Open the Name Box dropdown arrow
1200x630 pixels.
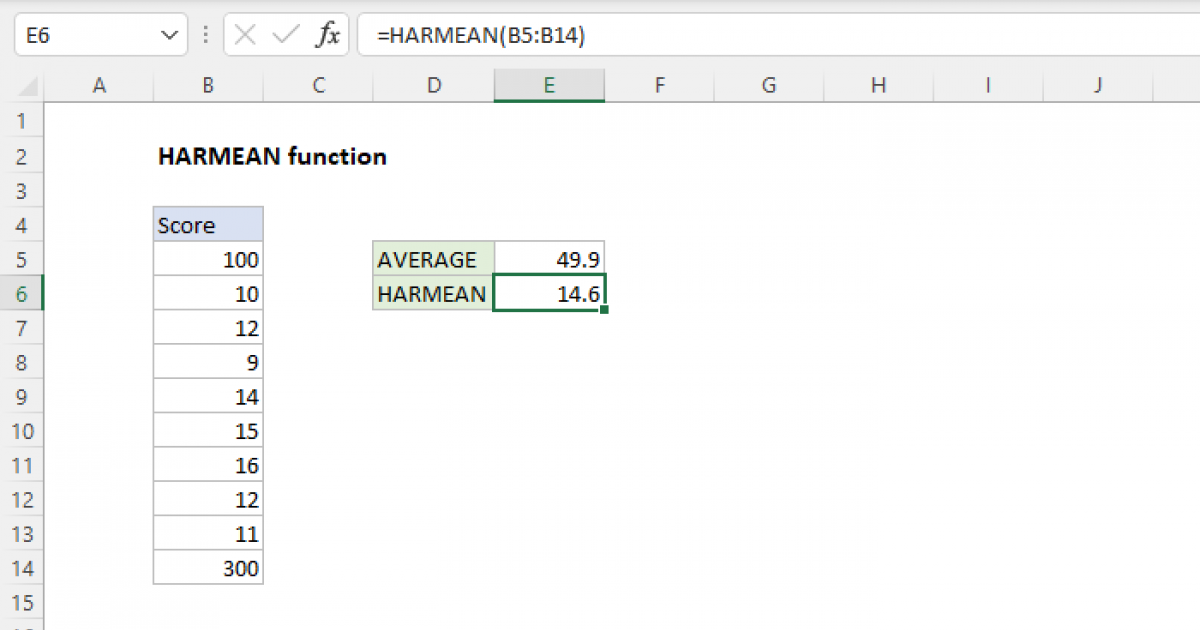168,34
